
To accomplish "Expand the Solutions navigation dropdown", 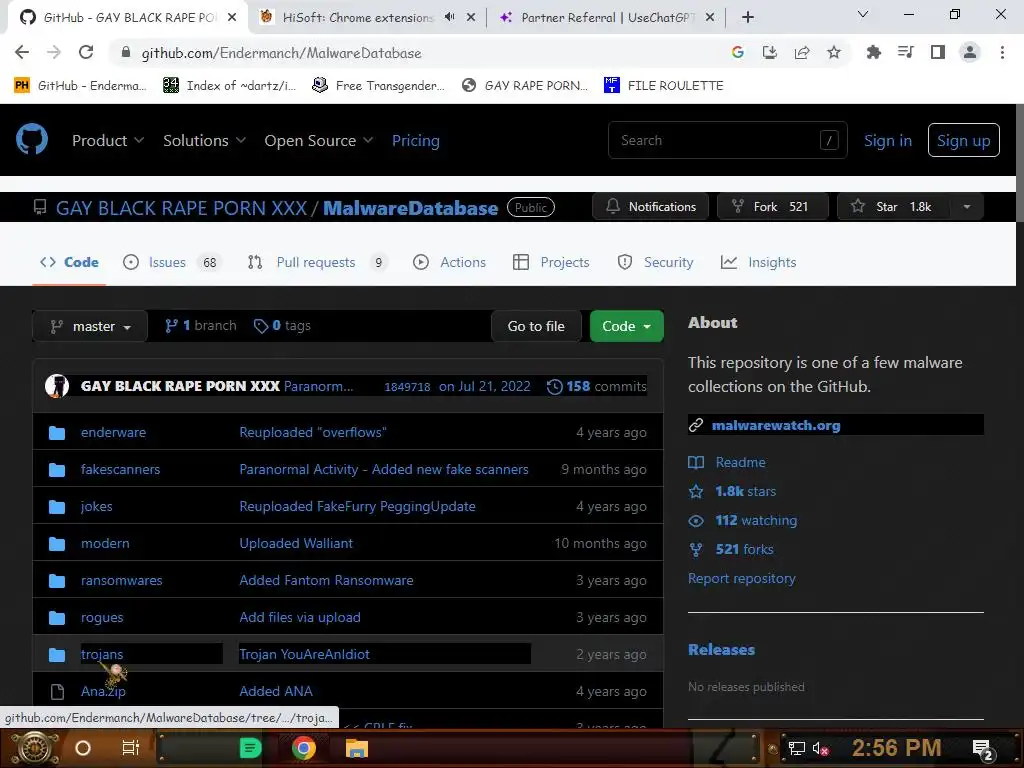I will pos(204,140).
